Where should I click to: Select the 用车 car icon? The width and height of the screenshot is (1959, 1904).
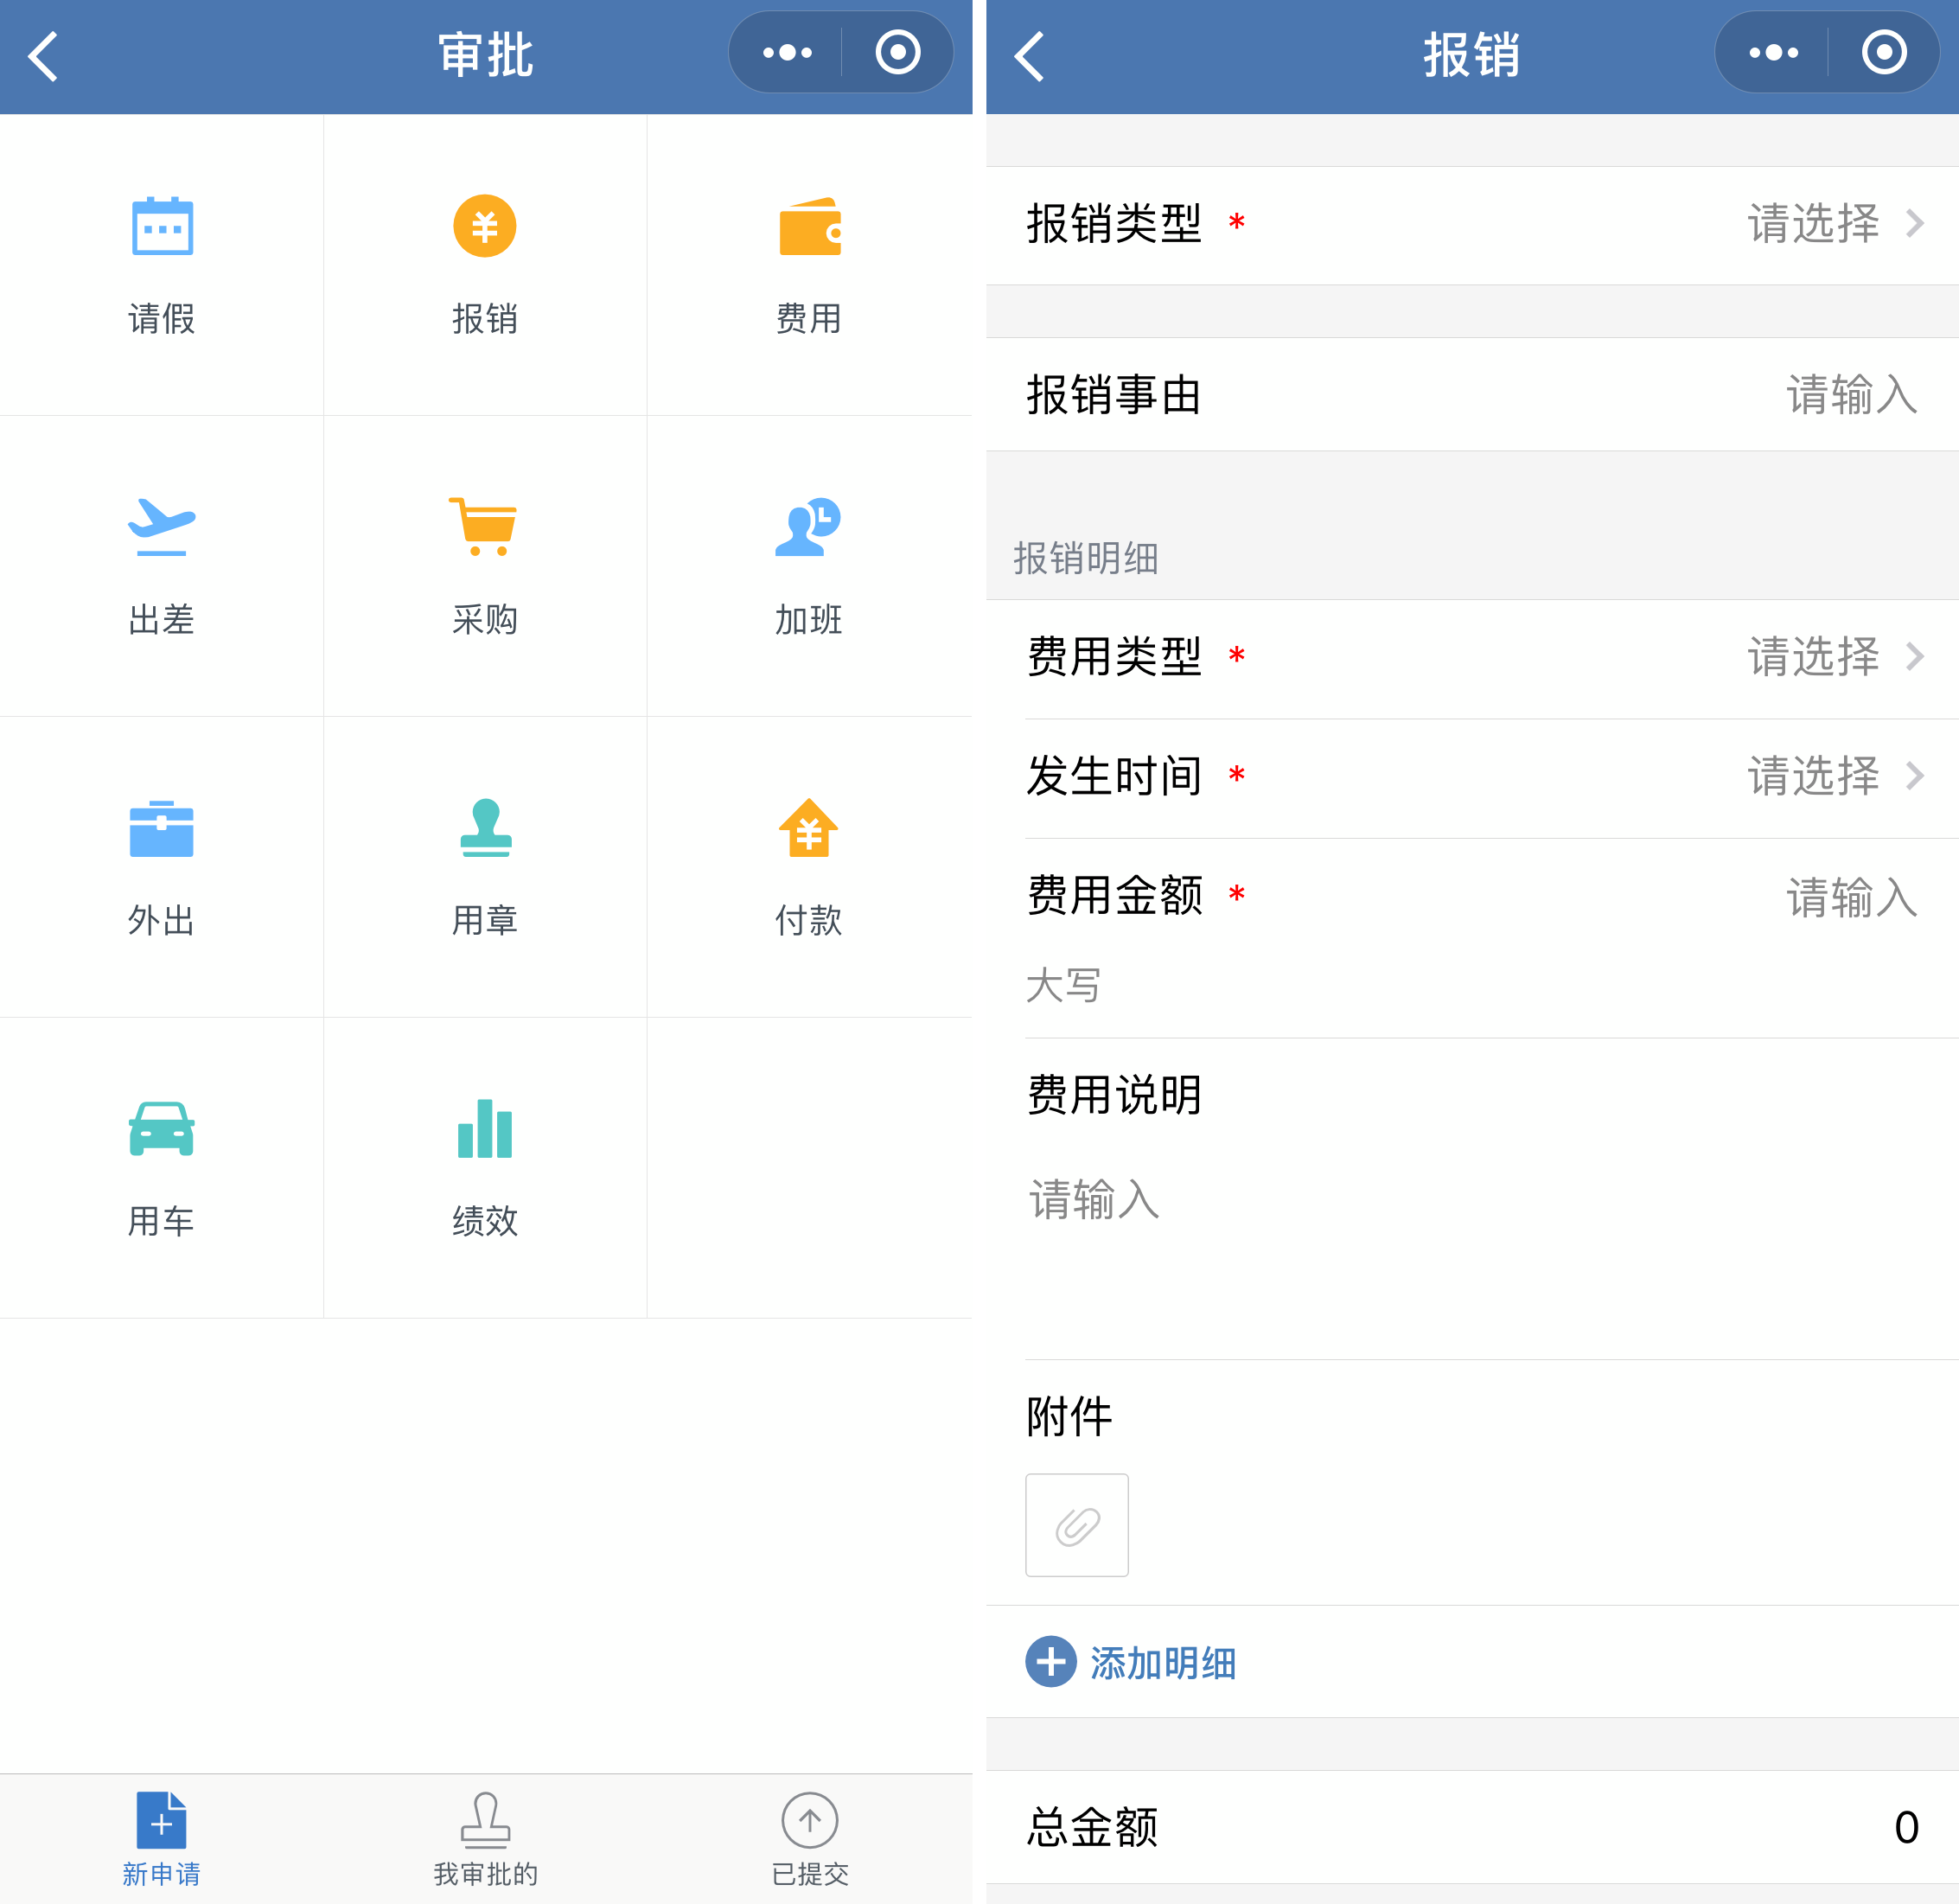pos(162,1129)
